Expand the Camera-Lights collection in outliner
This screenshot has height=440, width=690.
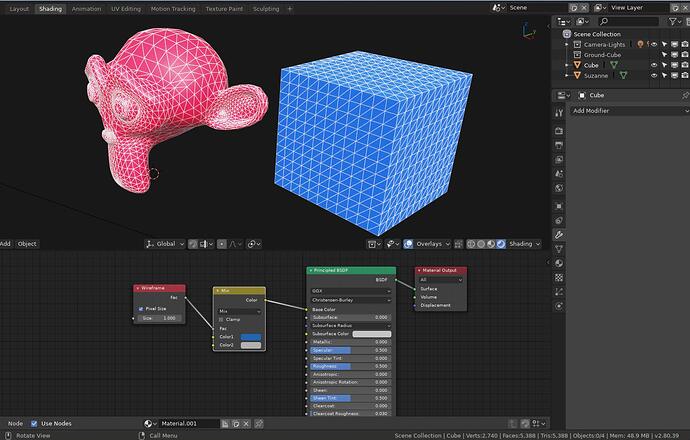coord(567,44)
